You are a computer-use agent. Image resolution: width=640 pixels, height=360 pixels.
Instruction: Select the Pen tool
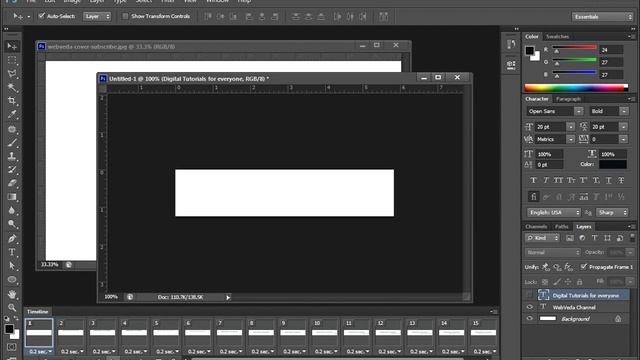click(12, 238)
